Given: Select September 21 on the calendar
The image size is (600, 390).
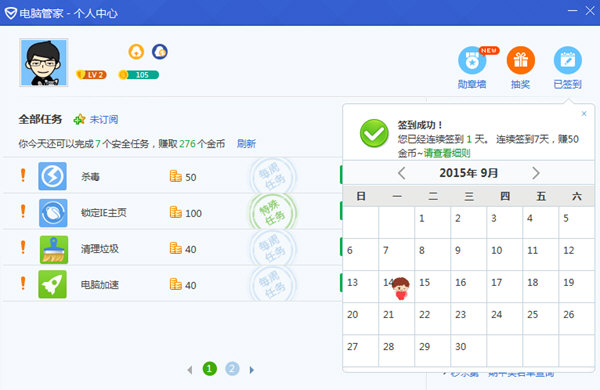Looking at the screenshot, I should tap(396, 319).
